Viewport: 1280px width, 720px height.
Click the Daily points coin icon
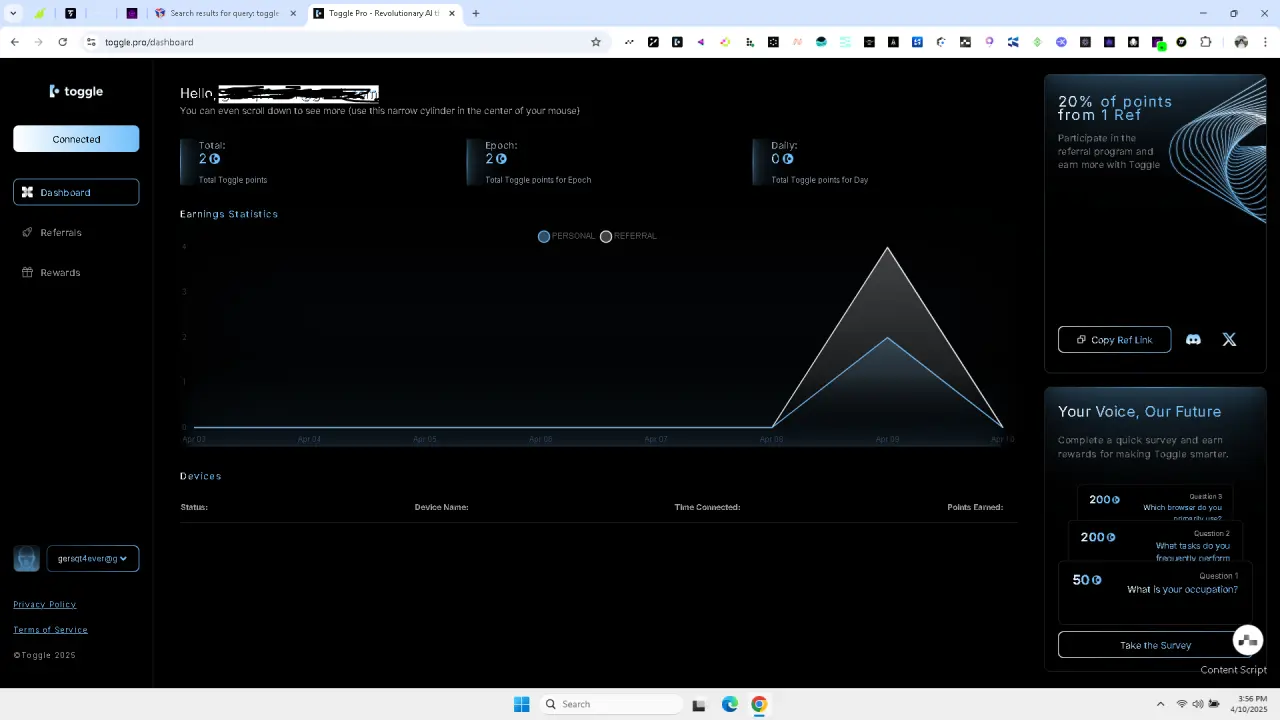point(788,159)
